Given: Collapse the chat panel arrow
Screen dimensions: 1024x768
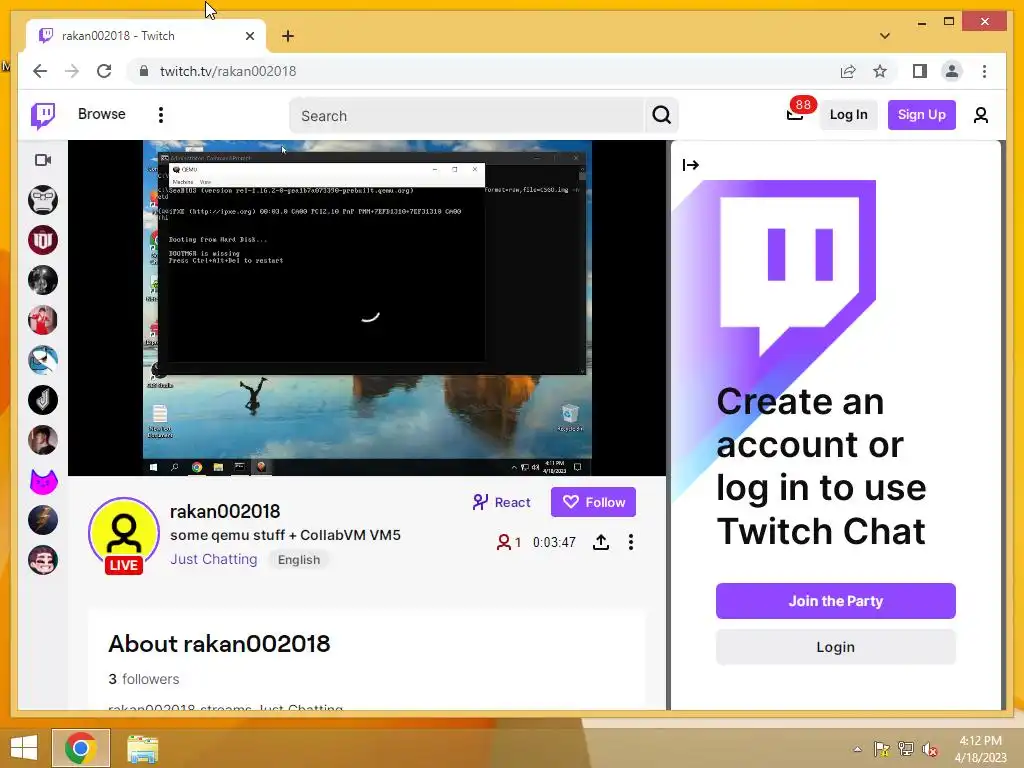Looking at the screenshot, I should coord(690,165).
